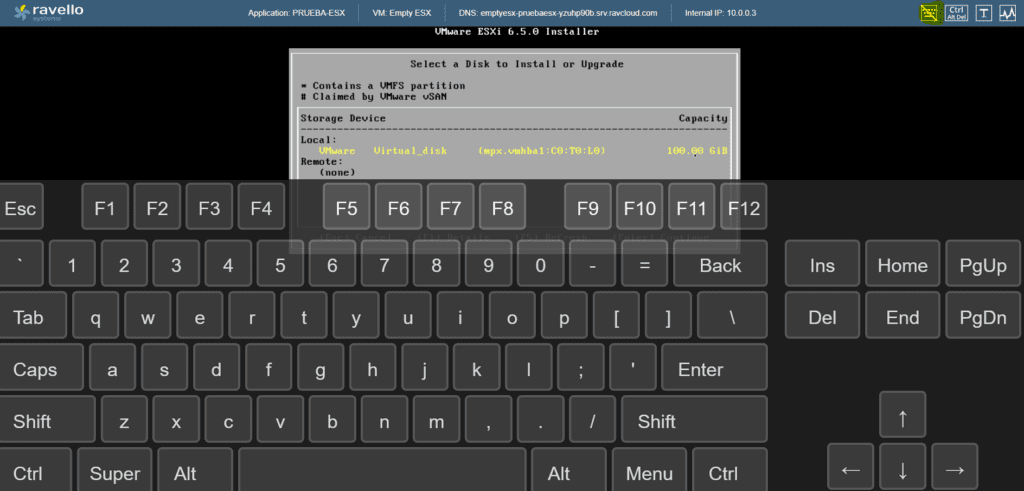Tap the forward slash key

[x=592, y=419]
